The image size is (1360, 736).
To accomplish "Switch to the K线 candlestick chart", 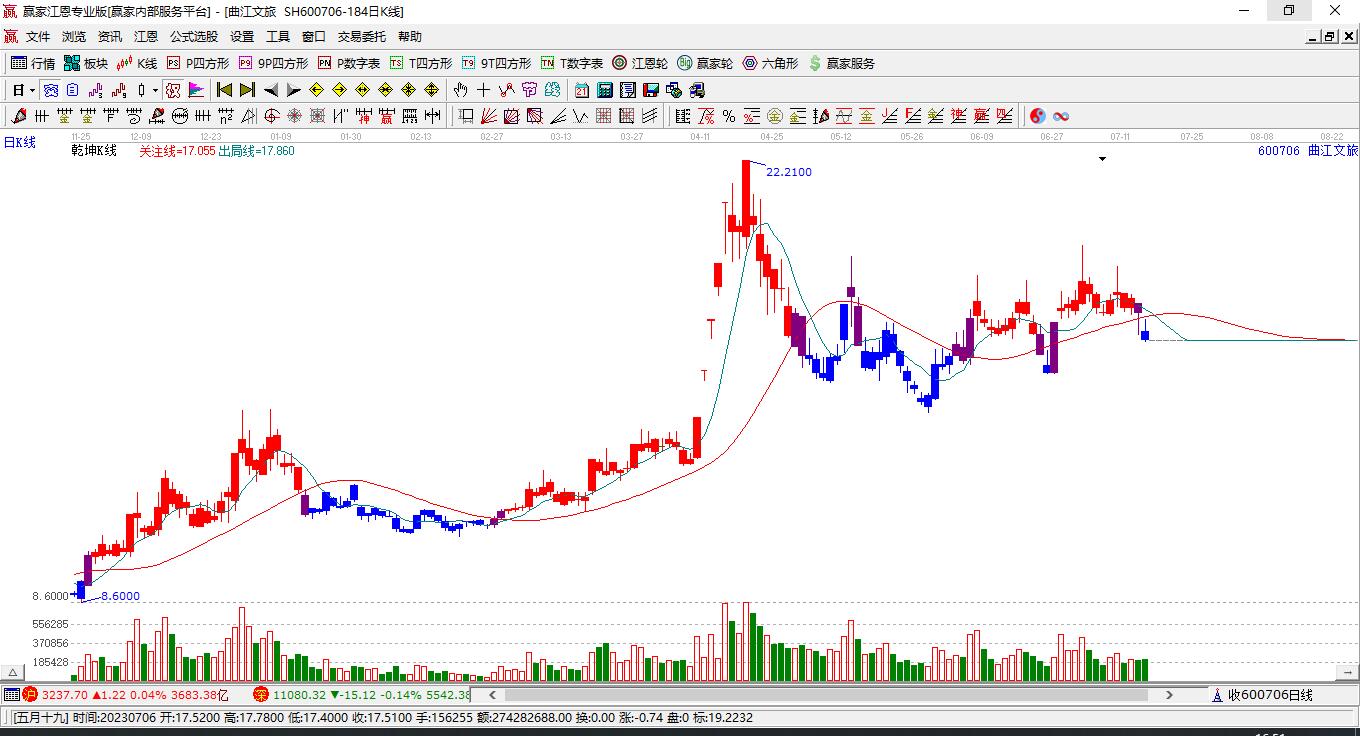I will coord(137,63).
